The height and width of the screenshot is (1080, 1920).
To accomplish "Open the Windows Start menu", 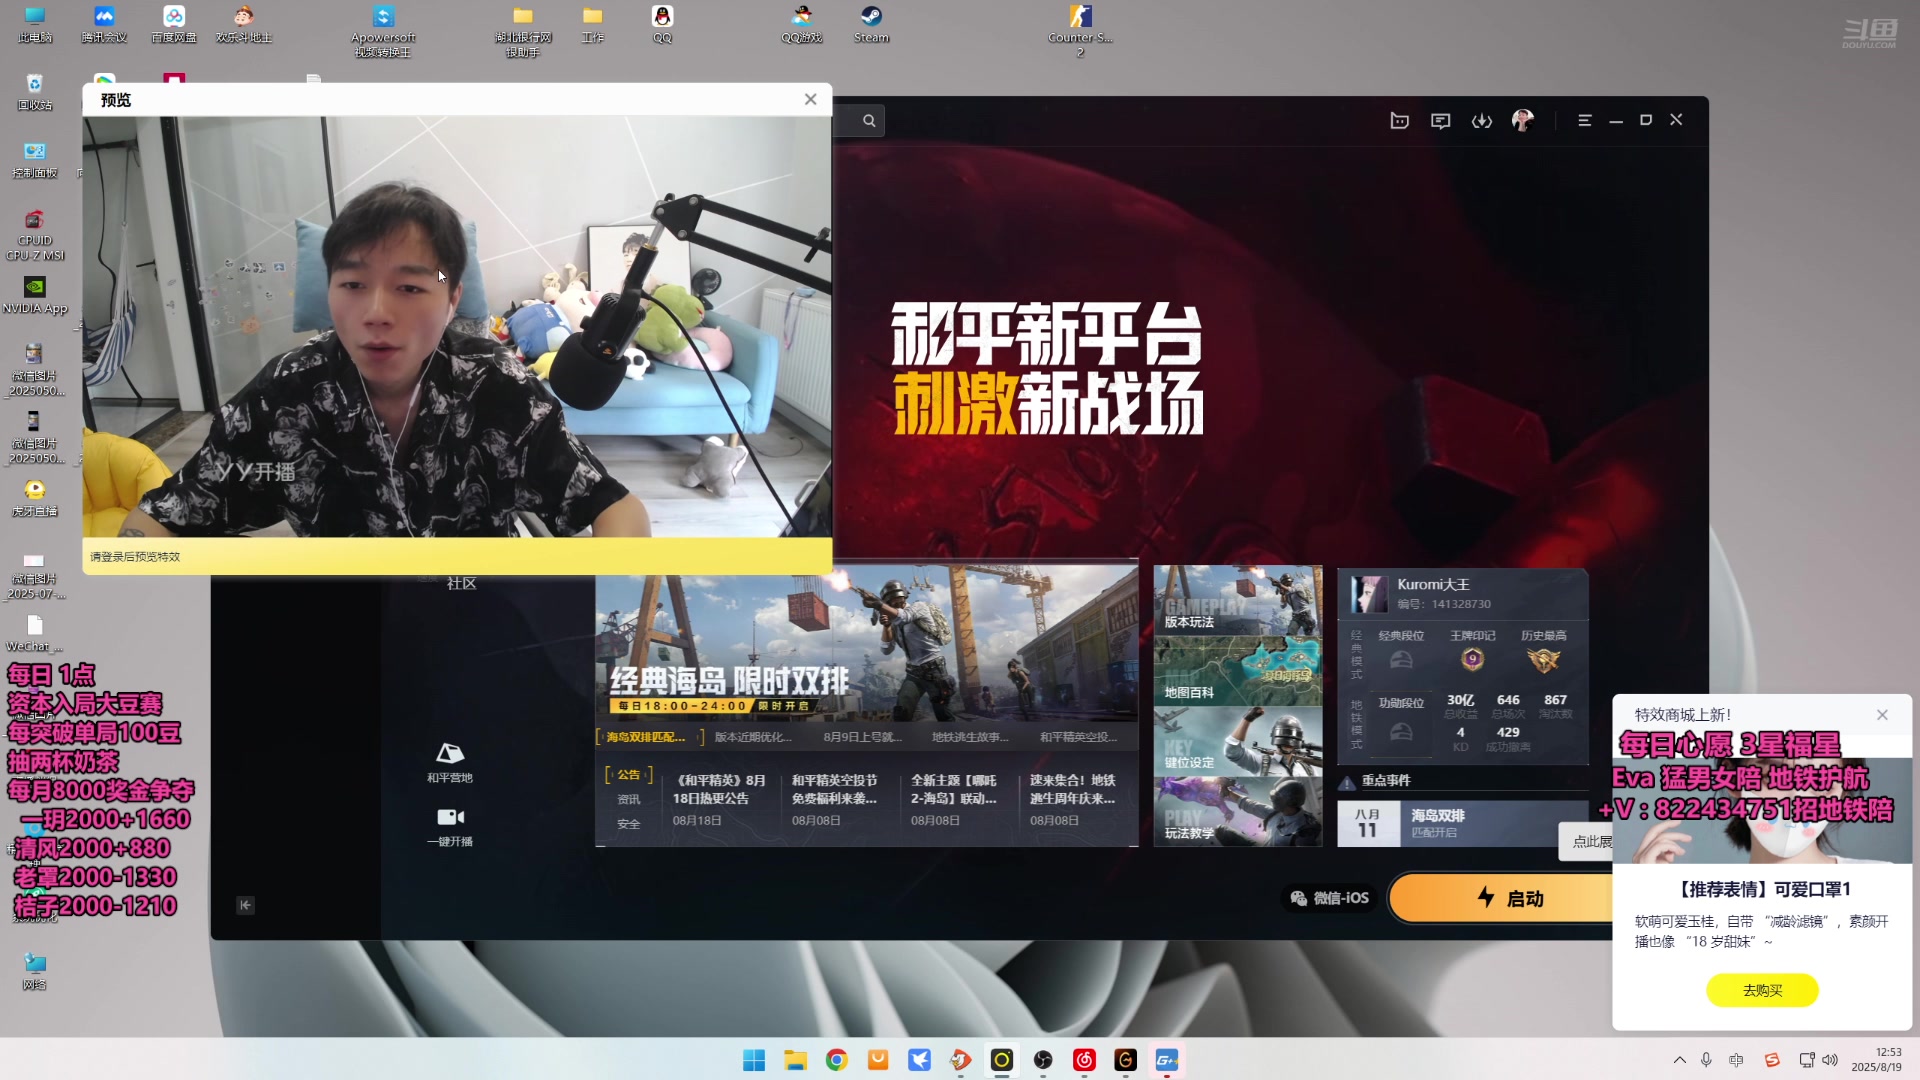I will coord(754,1060).
